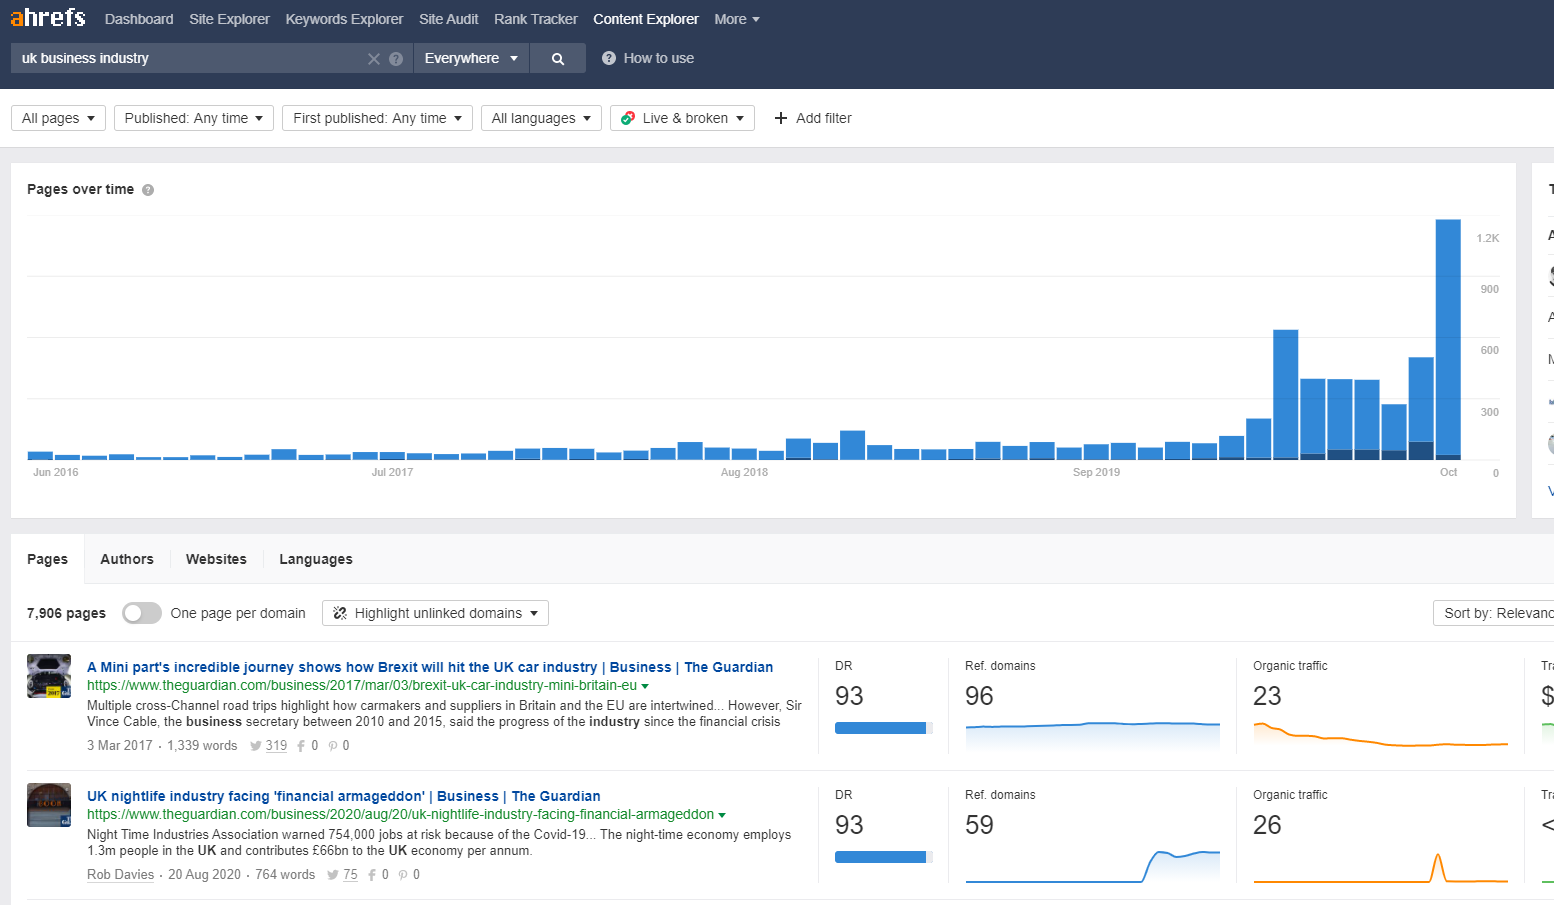Open Keywords Explorer
Screen dimensions: 1554x905
(344, 19)
